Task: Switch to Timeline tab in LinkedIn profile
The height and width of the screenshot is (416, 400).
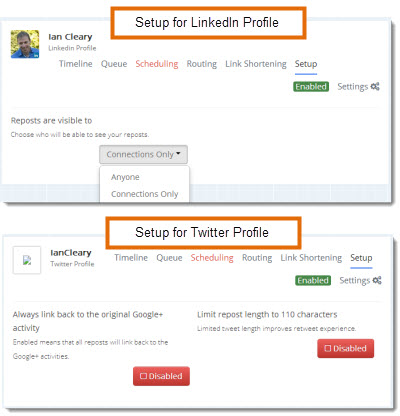Action: 76,64
